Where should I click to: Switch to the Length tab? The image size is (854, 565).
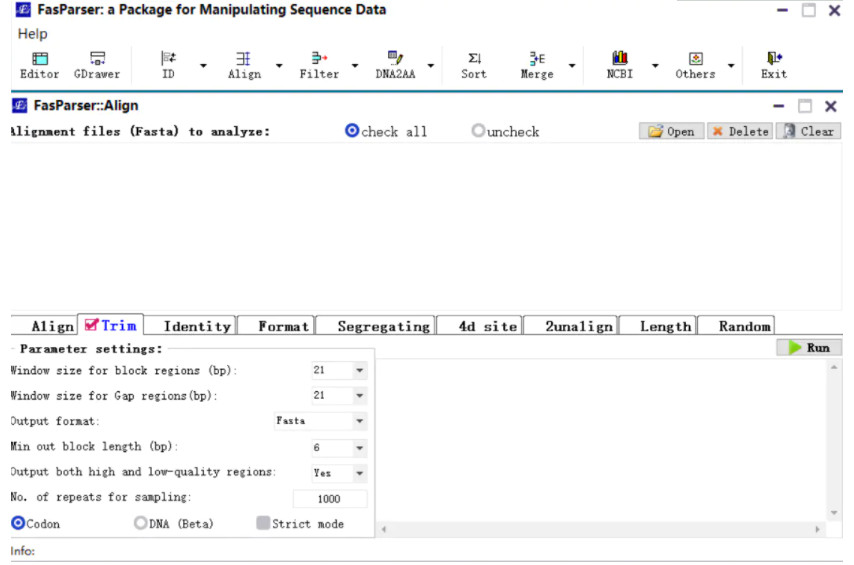coord(658,326)
